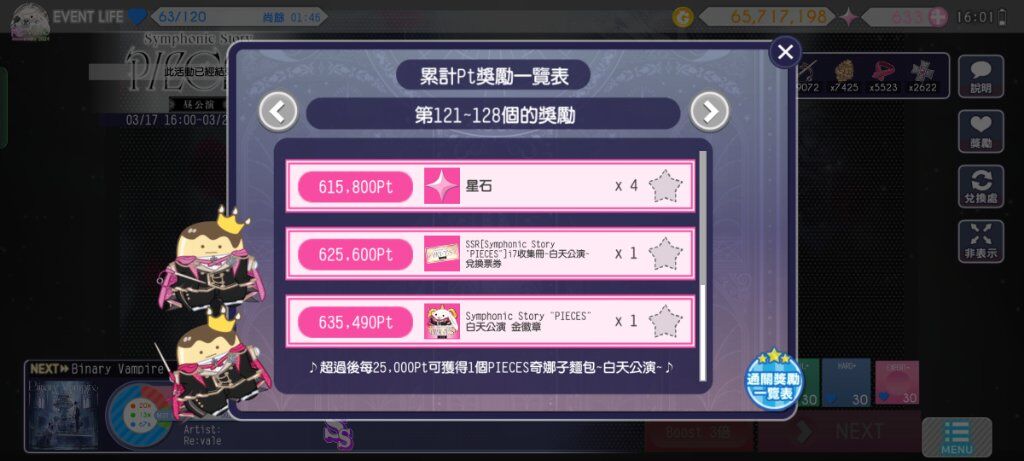Open the 通關獎勵一覽表 clear rewards badge

[774, 379]
